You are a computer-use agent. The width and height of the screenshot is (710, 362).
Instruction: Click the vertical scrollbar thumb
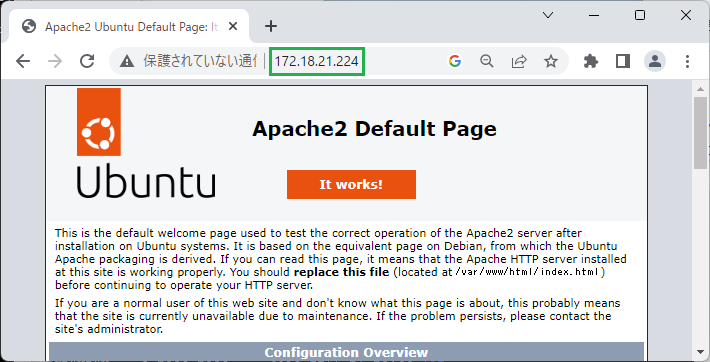pyautogui.click(x=700, y=132)
